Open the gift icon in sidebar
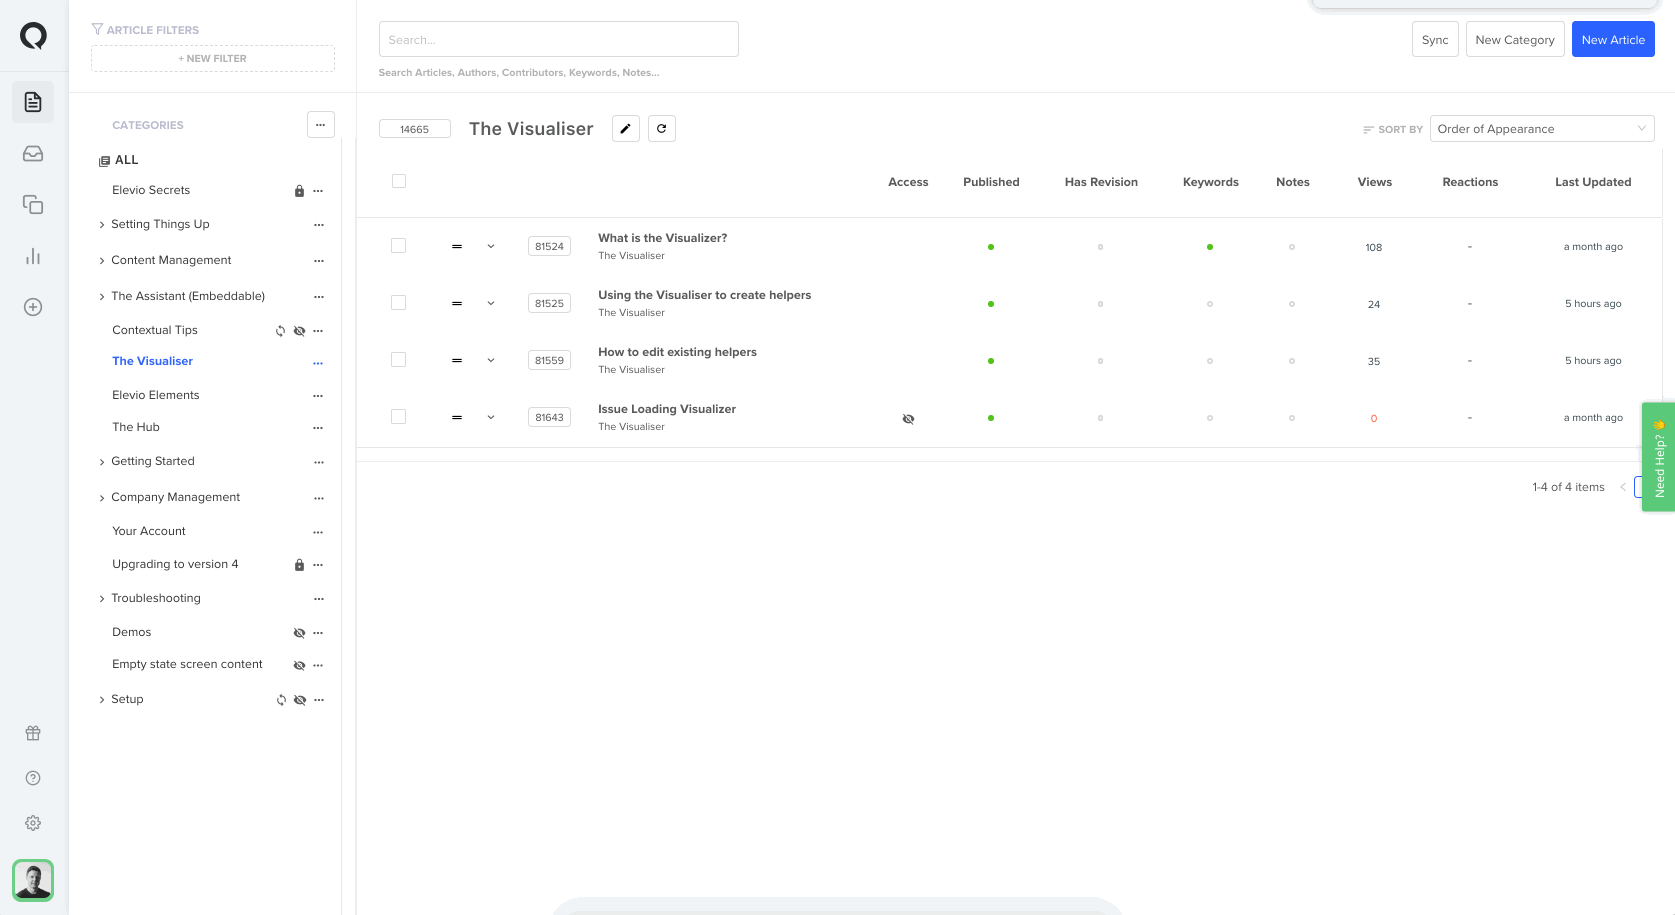 (33, 733)
